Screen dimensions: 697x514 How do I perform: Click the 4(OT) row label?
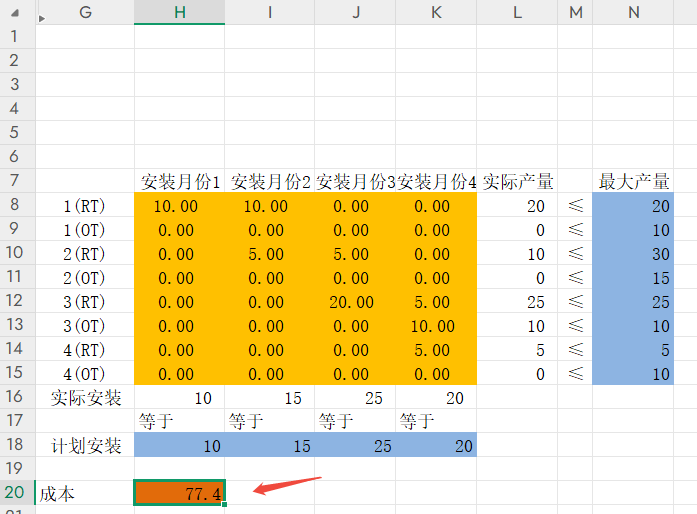coord(85,373)
